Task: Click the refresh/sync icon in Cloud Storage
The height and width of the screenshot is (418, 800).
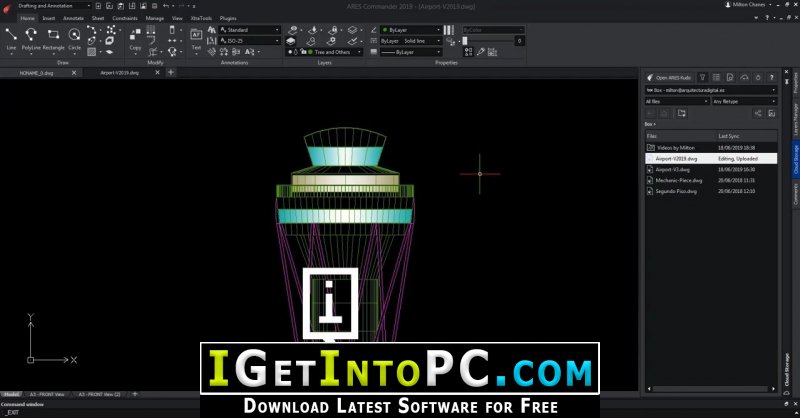Action: tap(744, 78)
